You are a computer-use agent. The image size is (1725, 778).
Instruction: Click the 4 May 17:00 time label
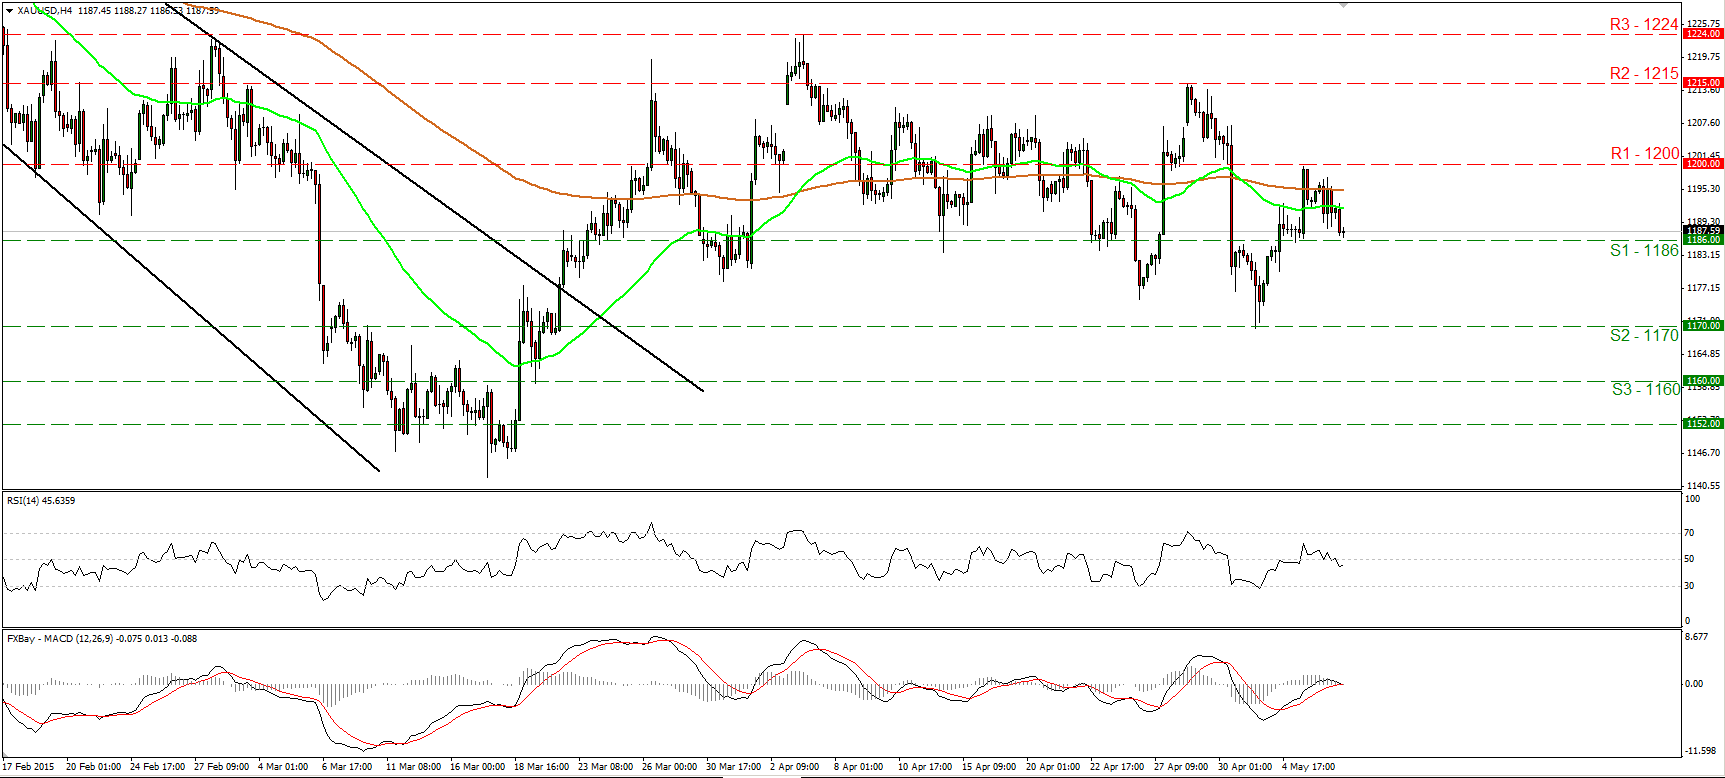(1308, 768)
